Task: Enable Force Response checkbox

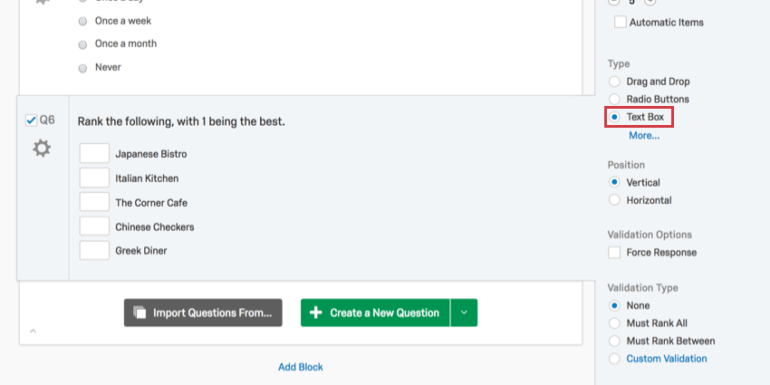Action: tap(614, 252)
